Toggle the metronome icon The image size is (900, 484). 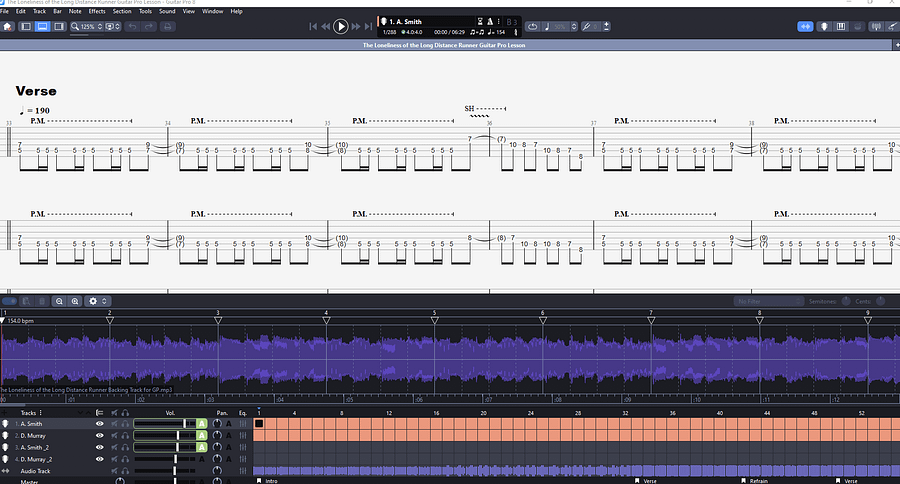pos(490,21)
